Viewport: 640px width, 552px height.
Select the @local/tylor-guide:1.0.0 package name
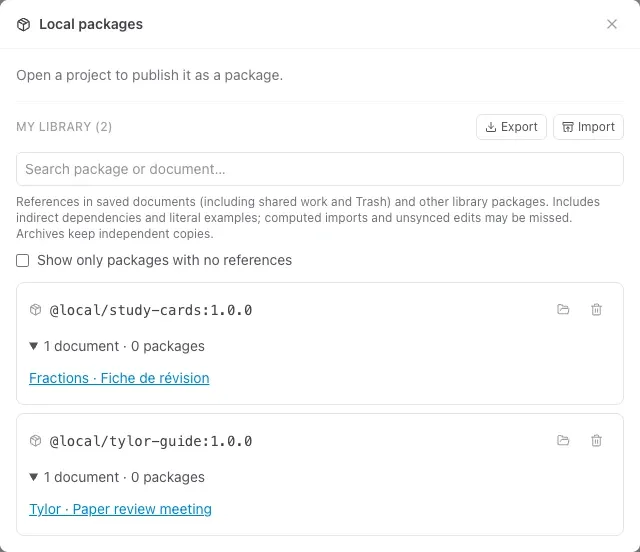pos(151,441)
